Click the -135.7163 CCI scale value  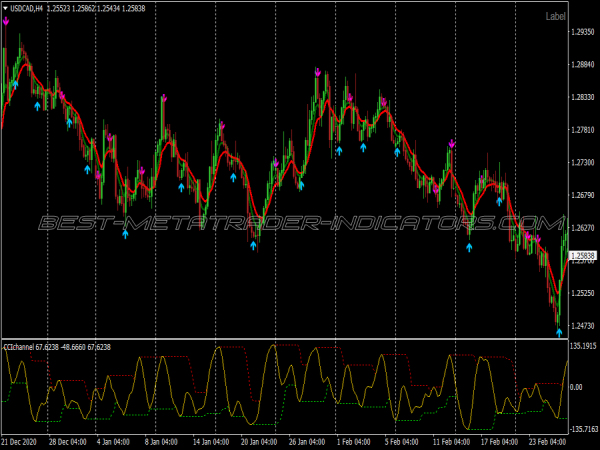(583, 429)
